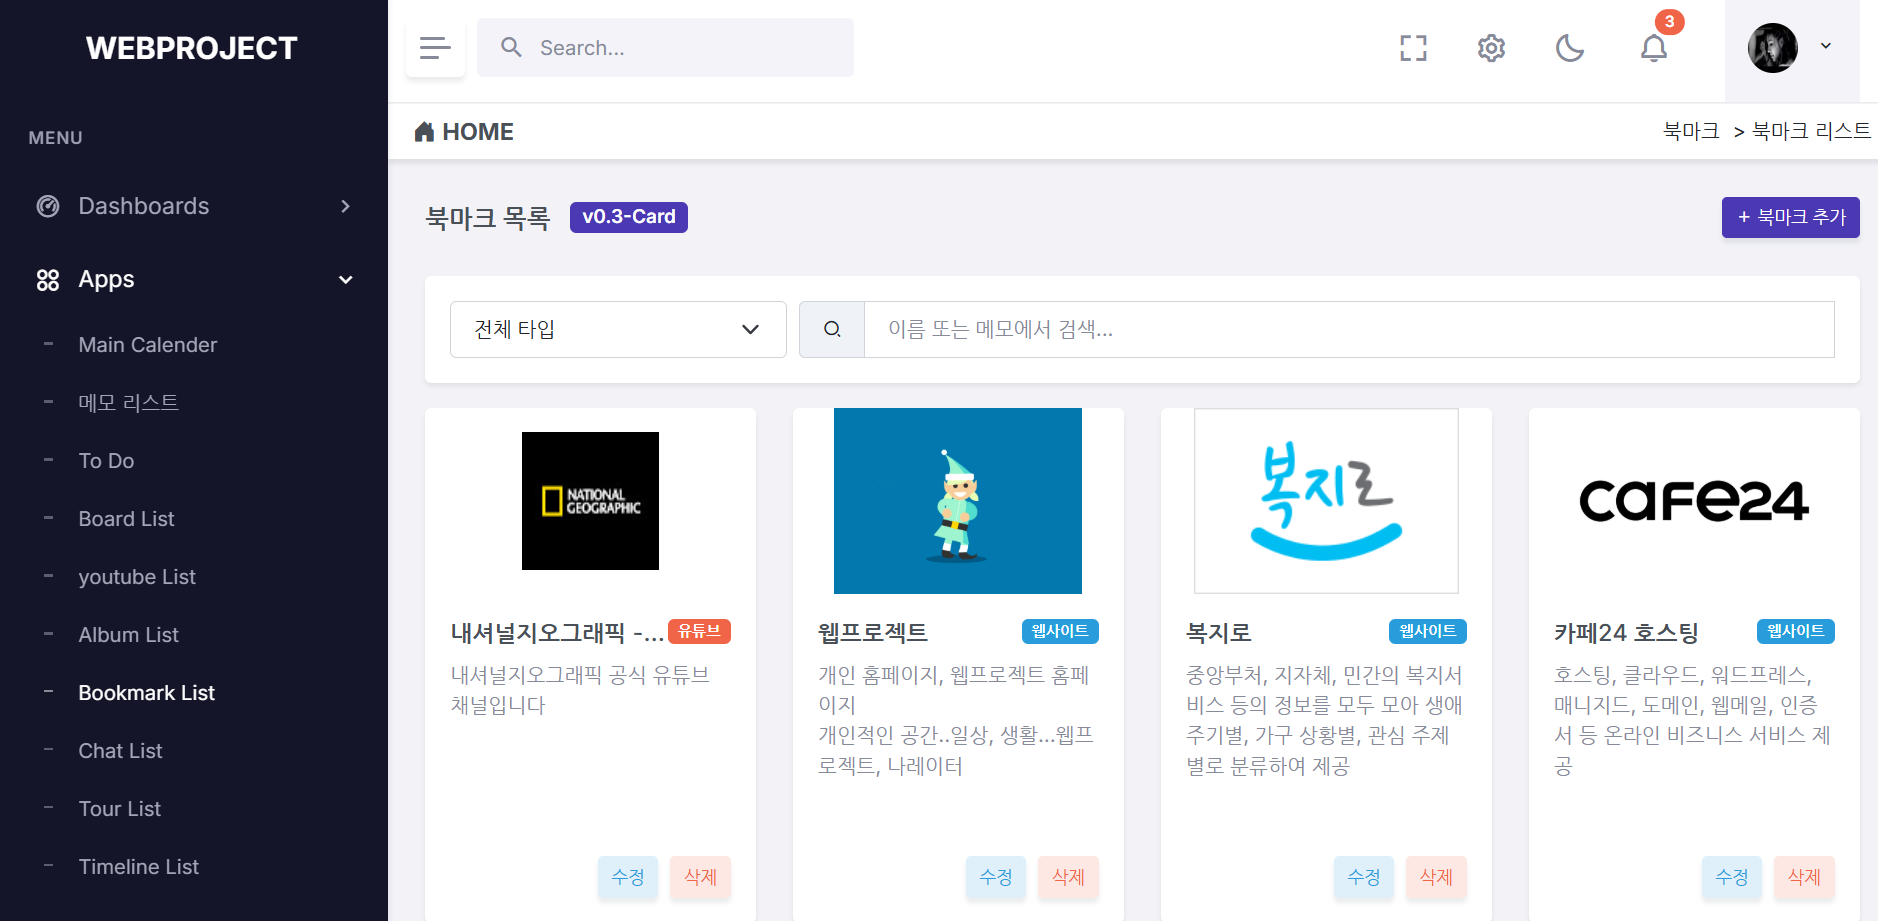Screen dimensions: 1878x921
Task: Click 삭제 on 카페24 호스팅 card
Action: (x=1804, y=877)
